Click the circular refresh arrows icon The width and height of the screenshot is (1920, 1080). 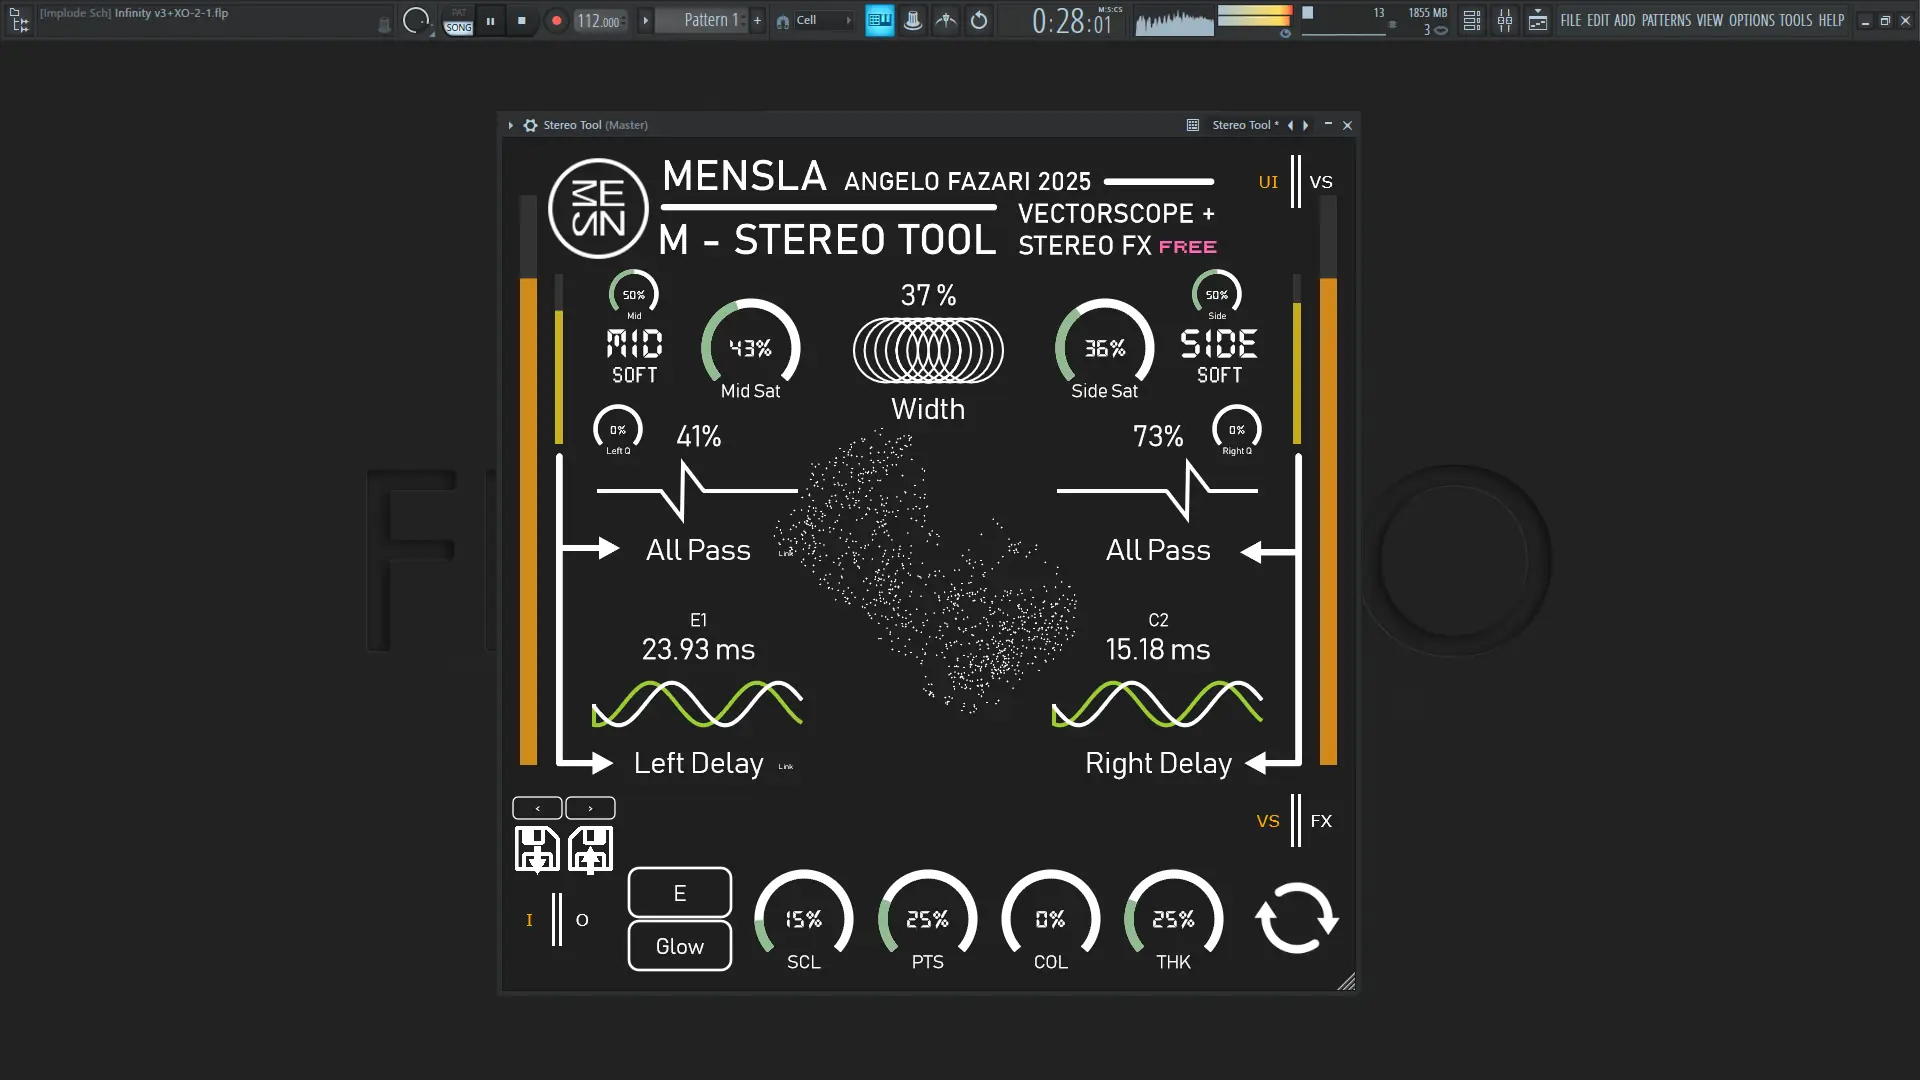pyautogui.click(x=1296, y=918)
